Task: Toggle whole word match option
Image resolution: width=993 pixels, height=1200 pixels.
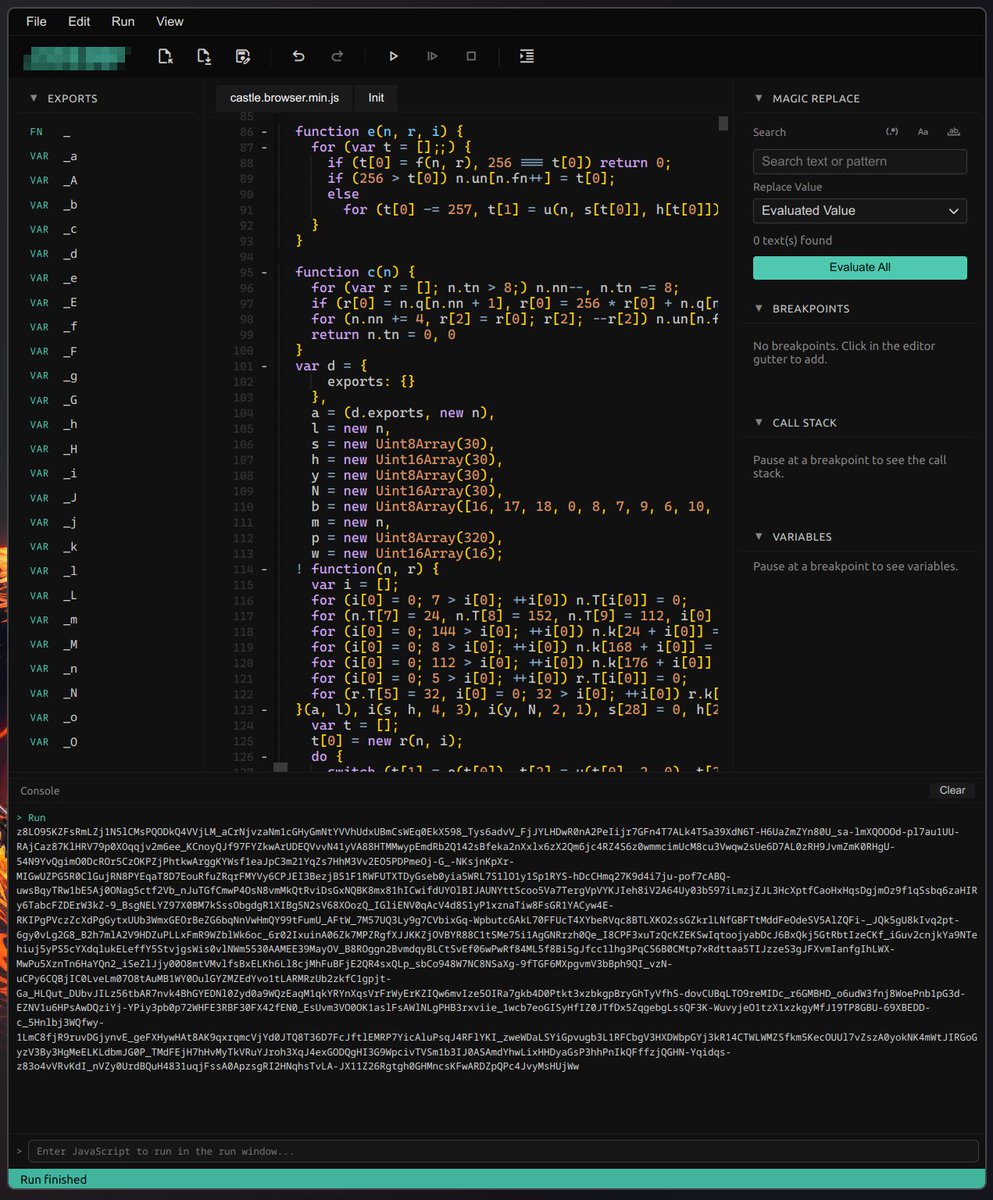Action: coord(953,132)
